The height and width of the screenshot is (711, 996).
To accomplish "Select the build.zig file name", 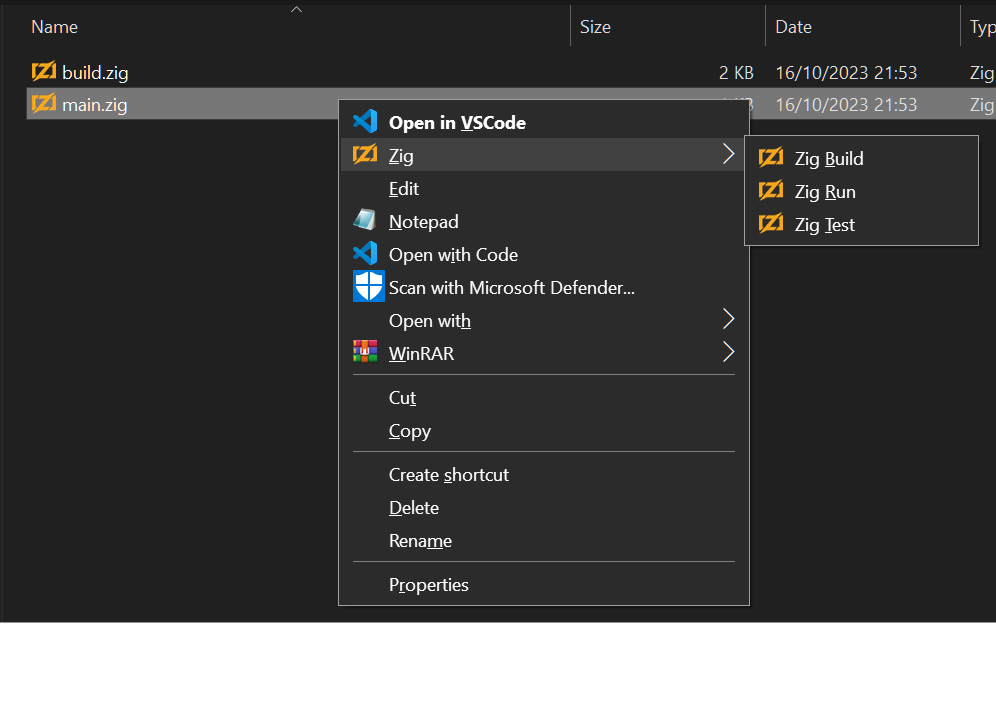I will pyautogui.click(x=95, y=72).
